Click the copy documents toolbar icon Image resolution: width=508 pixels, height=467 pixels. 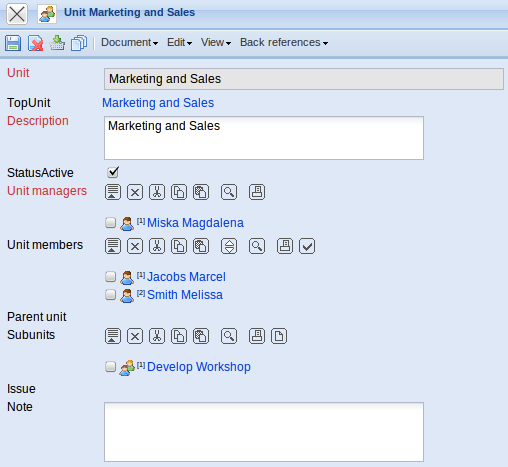pyautogui.click(x=79, y=43)
